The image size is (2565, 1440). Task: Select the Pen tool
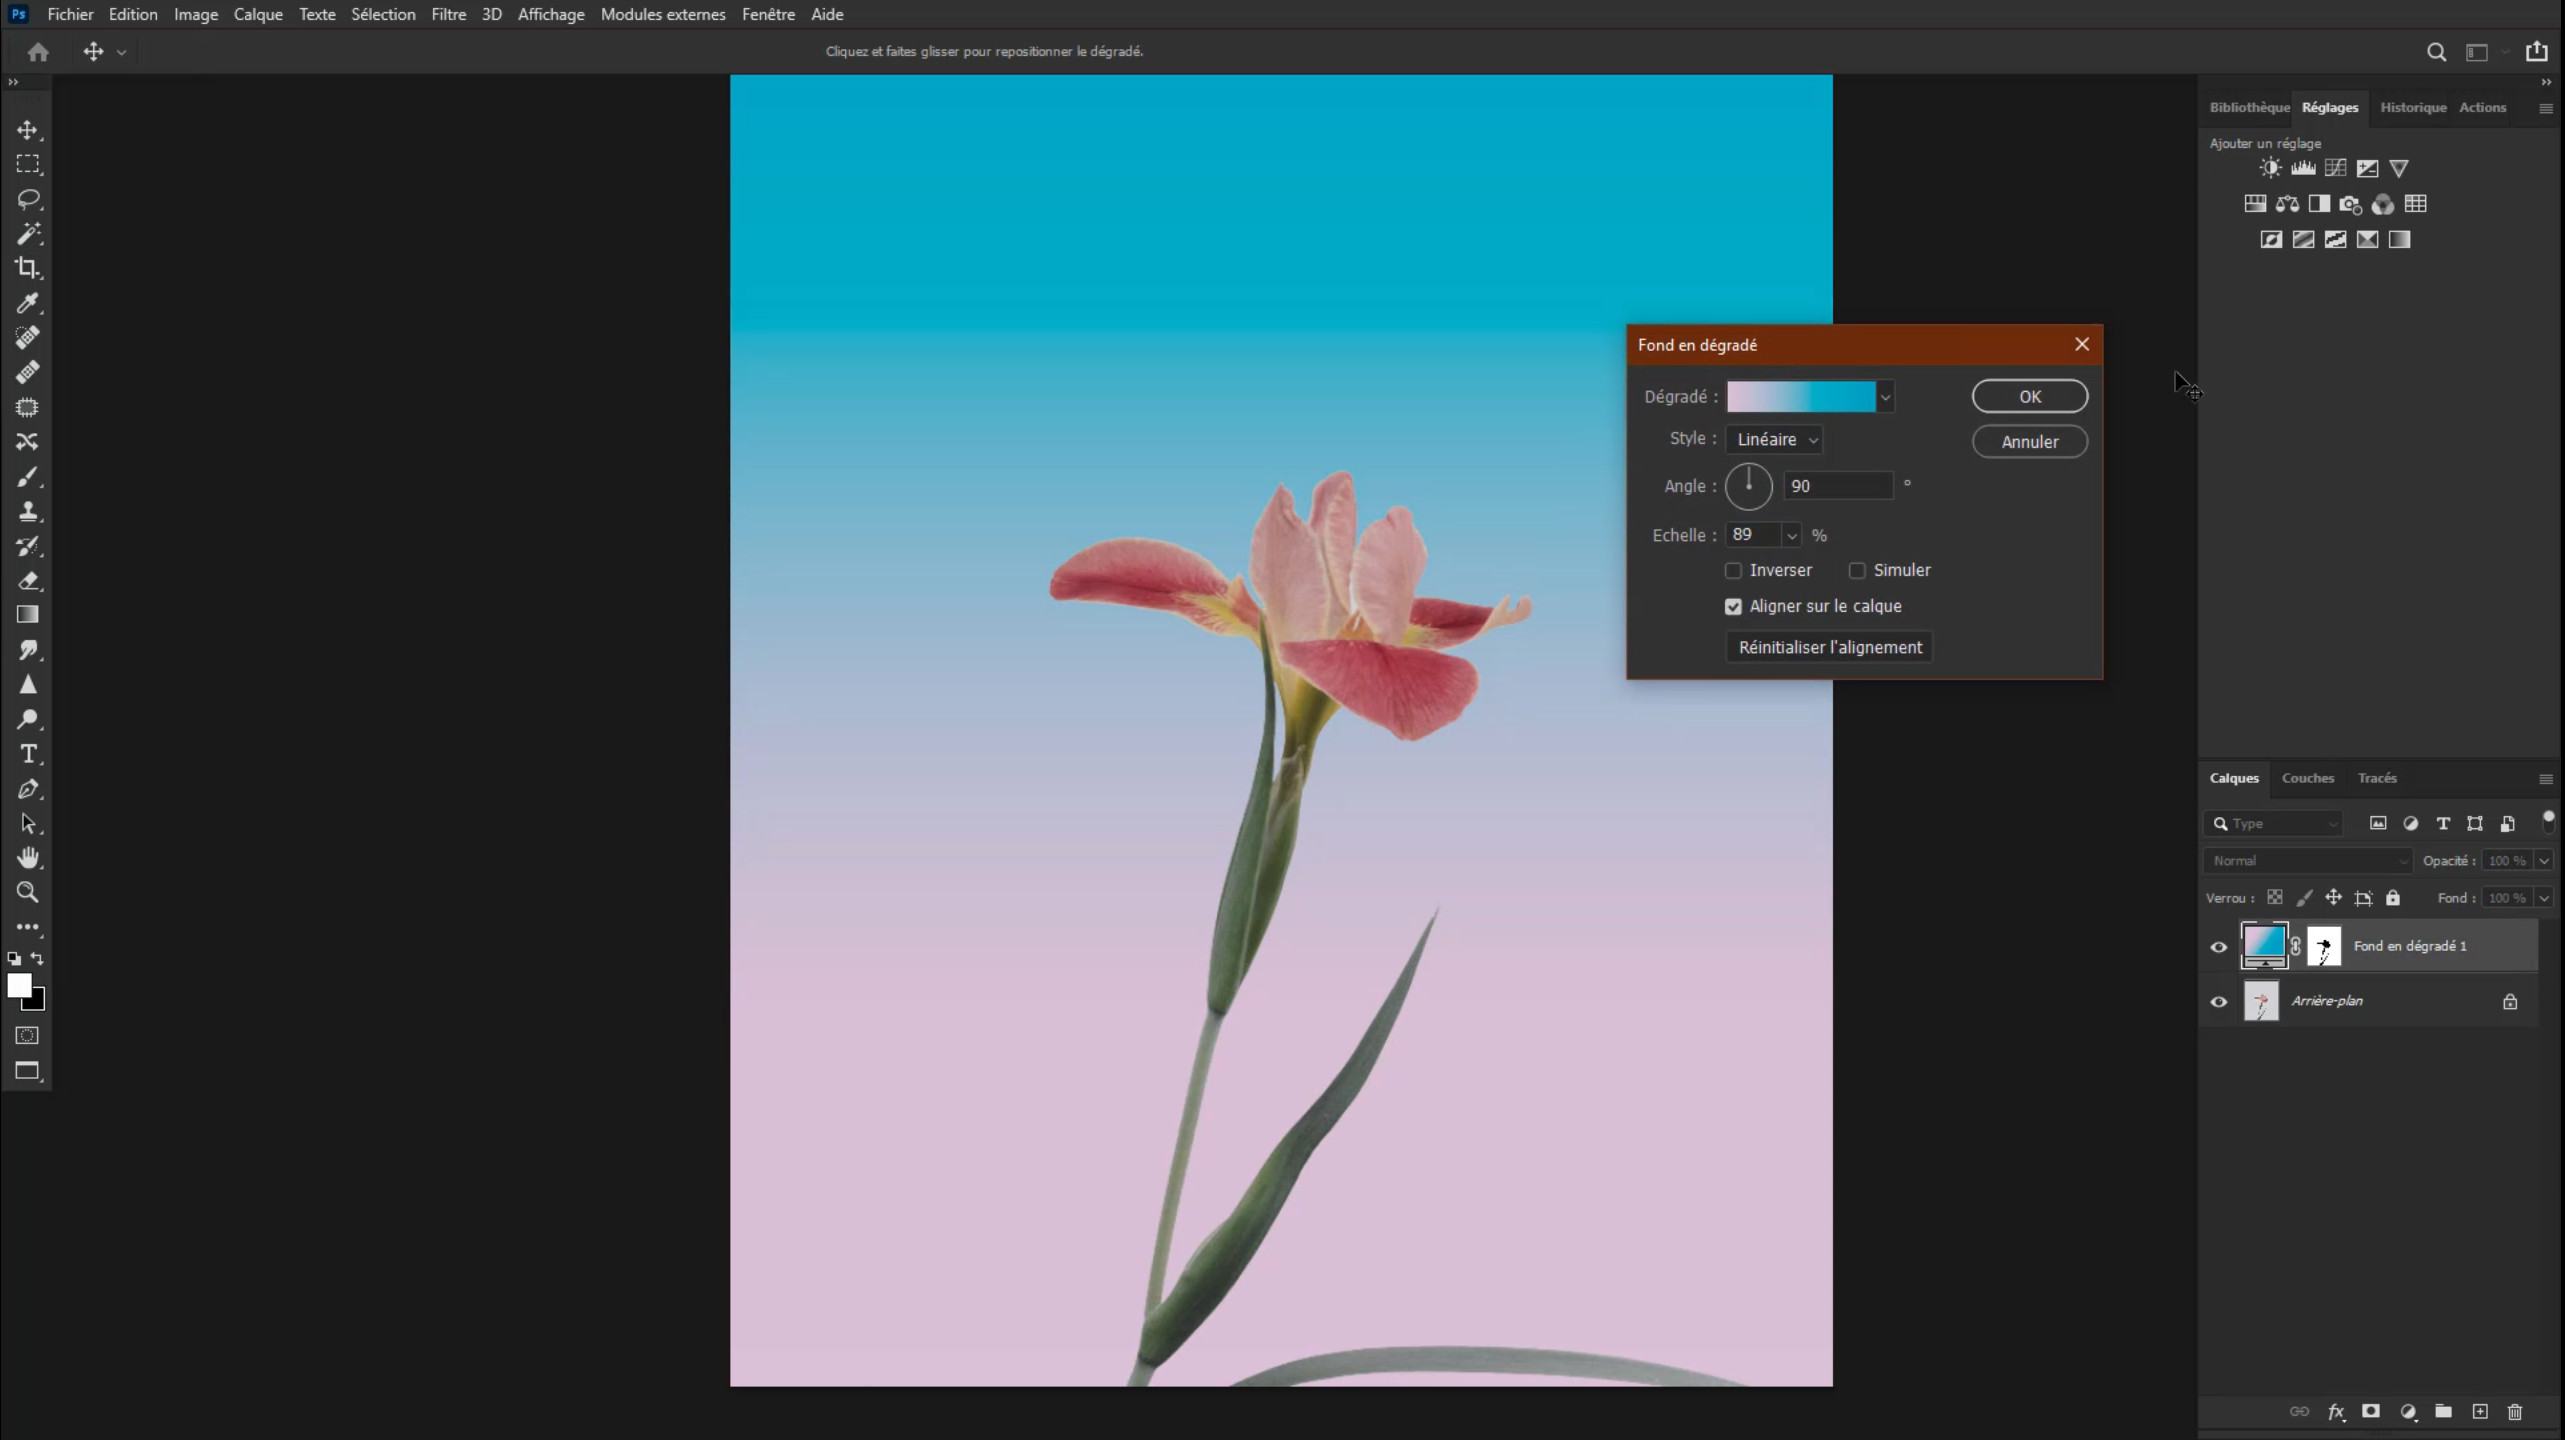tap(28, 789)
